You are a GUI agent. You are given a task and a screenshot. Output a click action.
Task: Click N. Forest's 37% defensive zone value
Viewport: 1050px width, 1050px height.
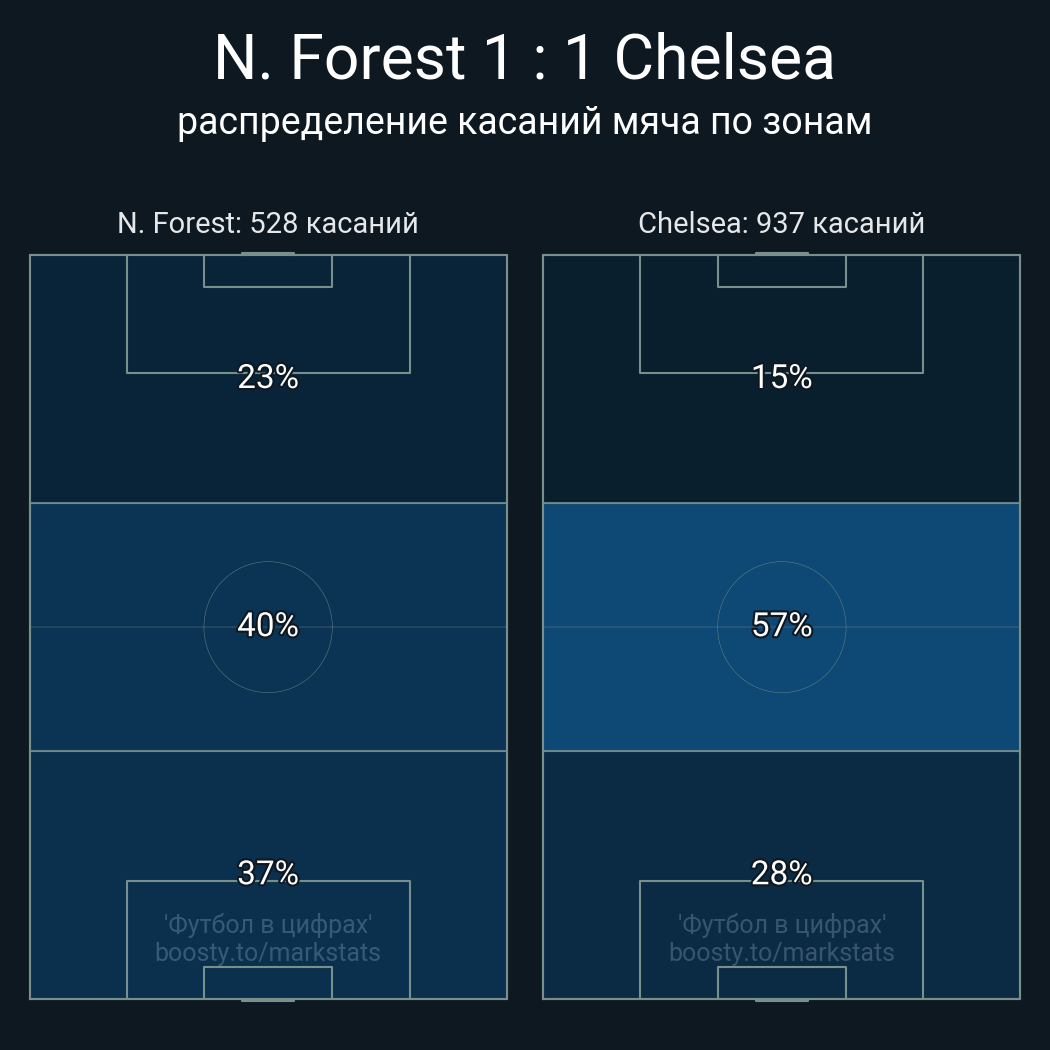(x=268, y=873)
